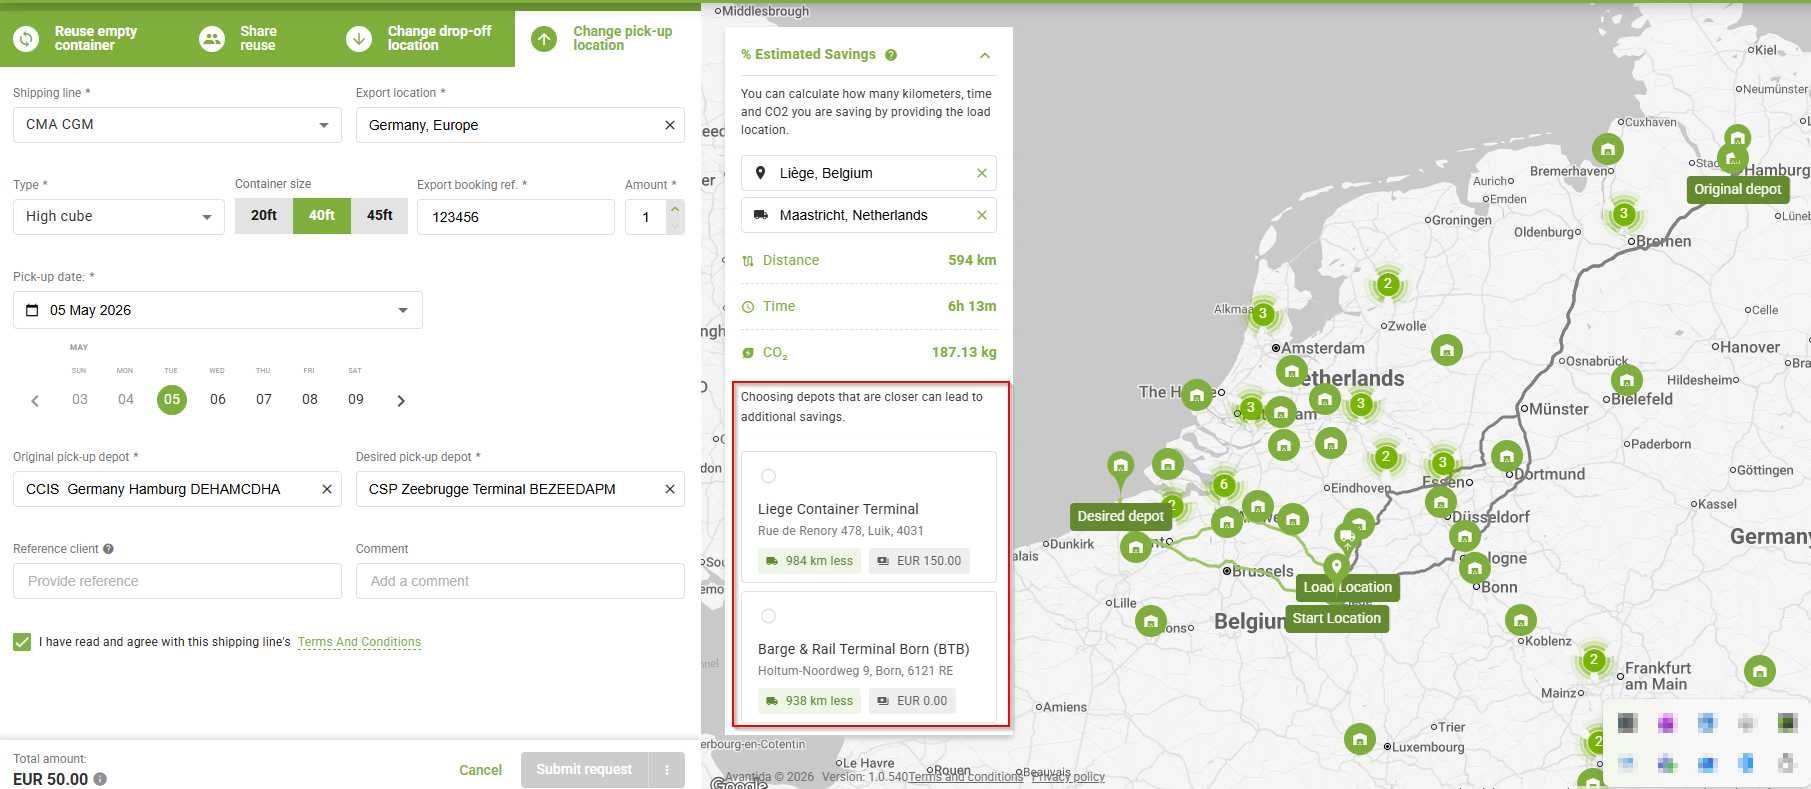Open the Submit request more options menu
The width and height of the screenshot is (1811, 789).
[x=666, y=770]
